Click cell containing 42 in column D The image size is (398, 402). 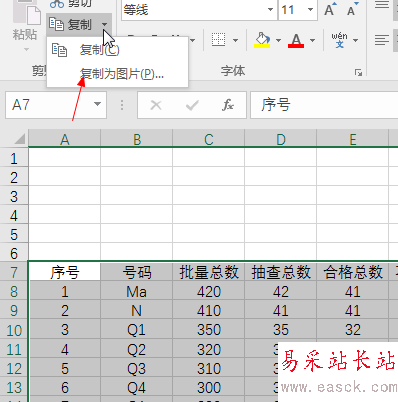pyautogui.click(x=281, y=292)
